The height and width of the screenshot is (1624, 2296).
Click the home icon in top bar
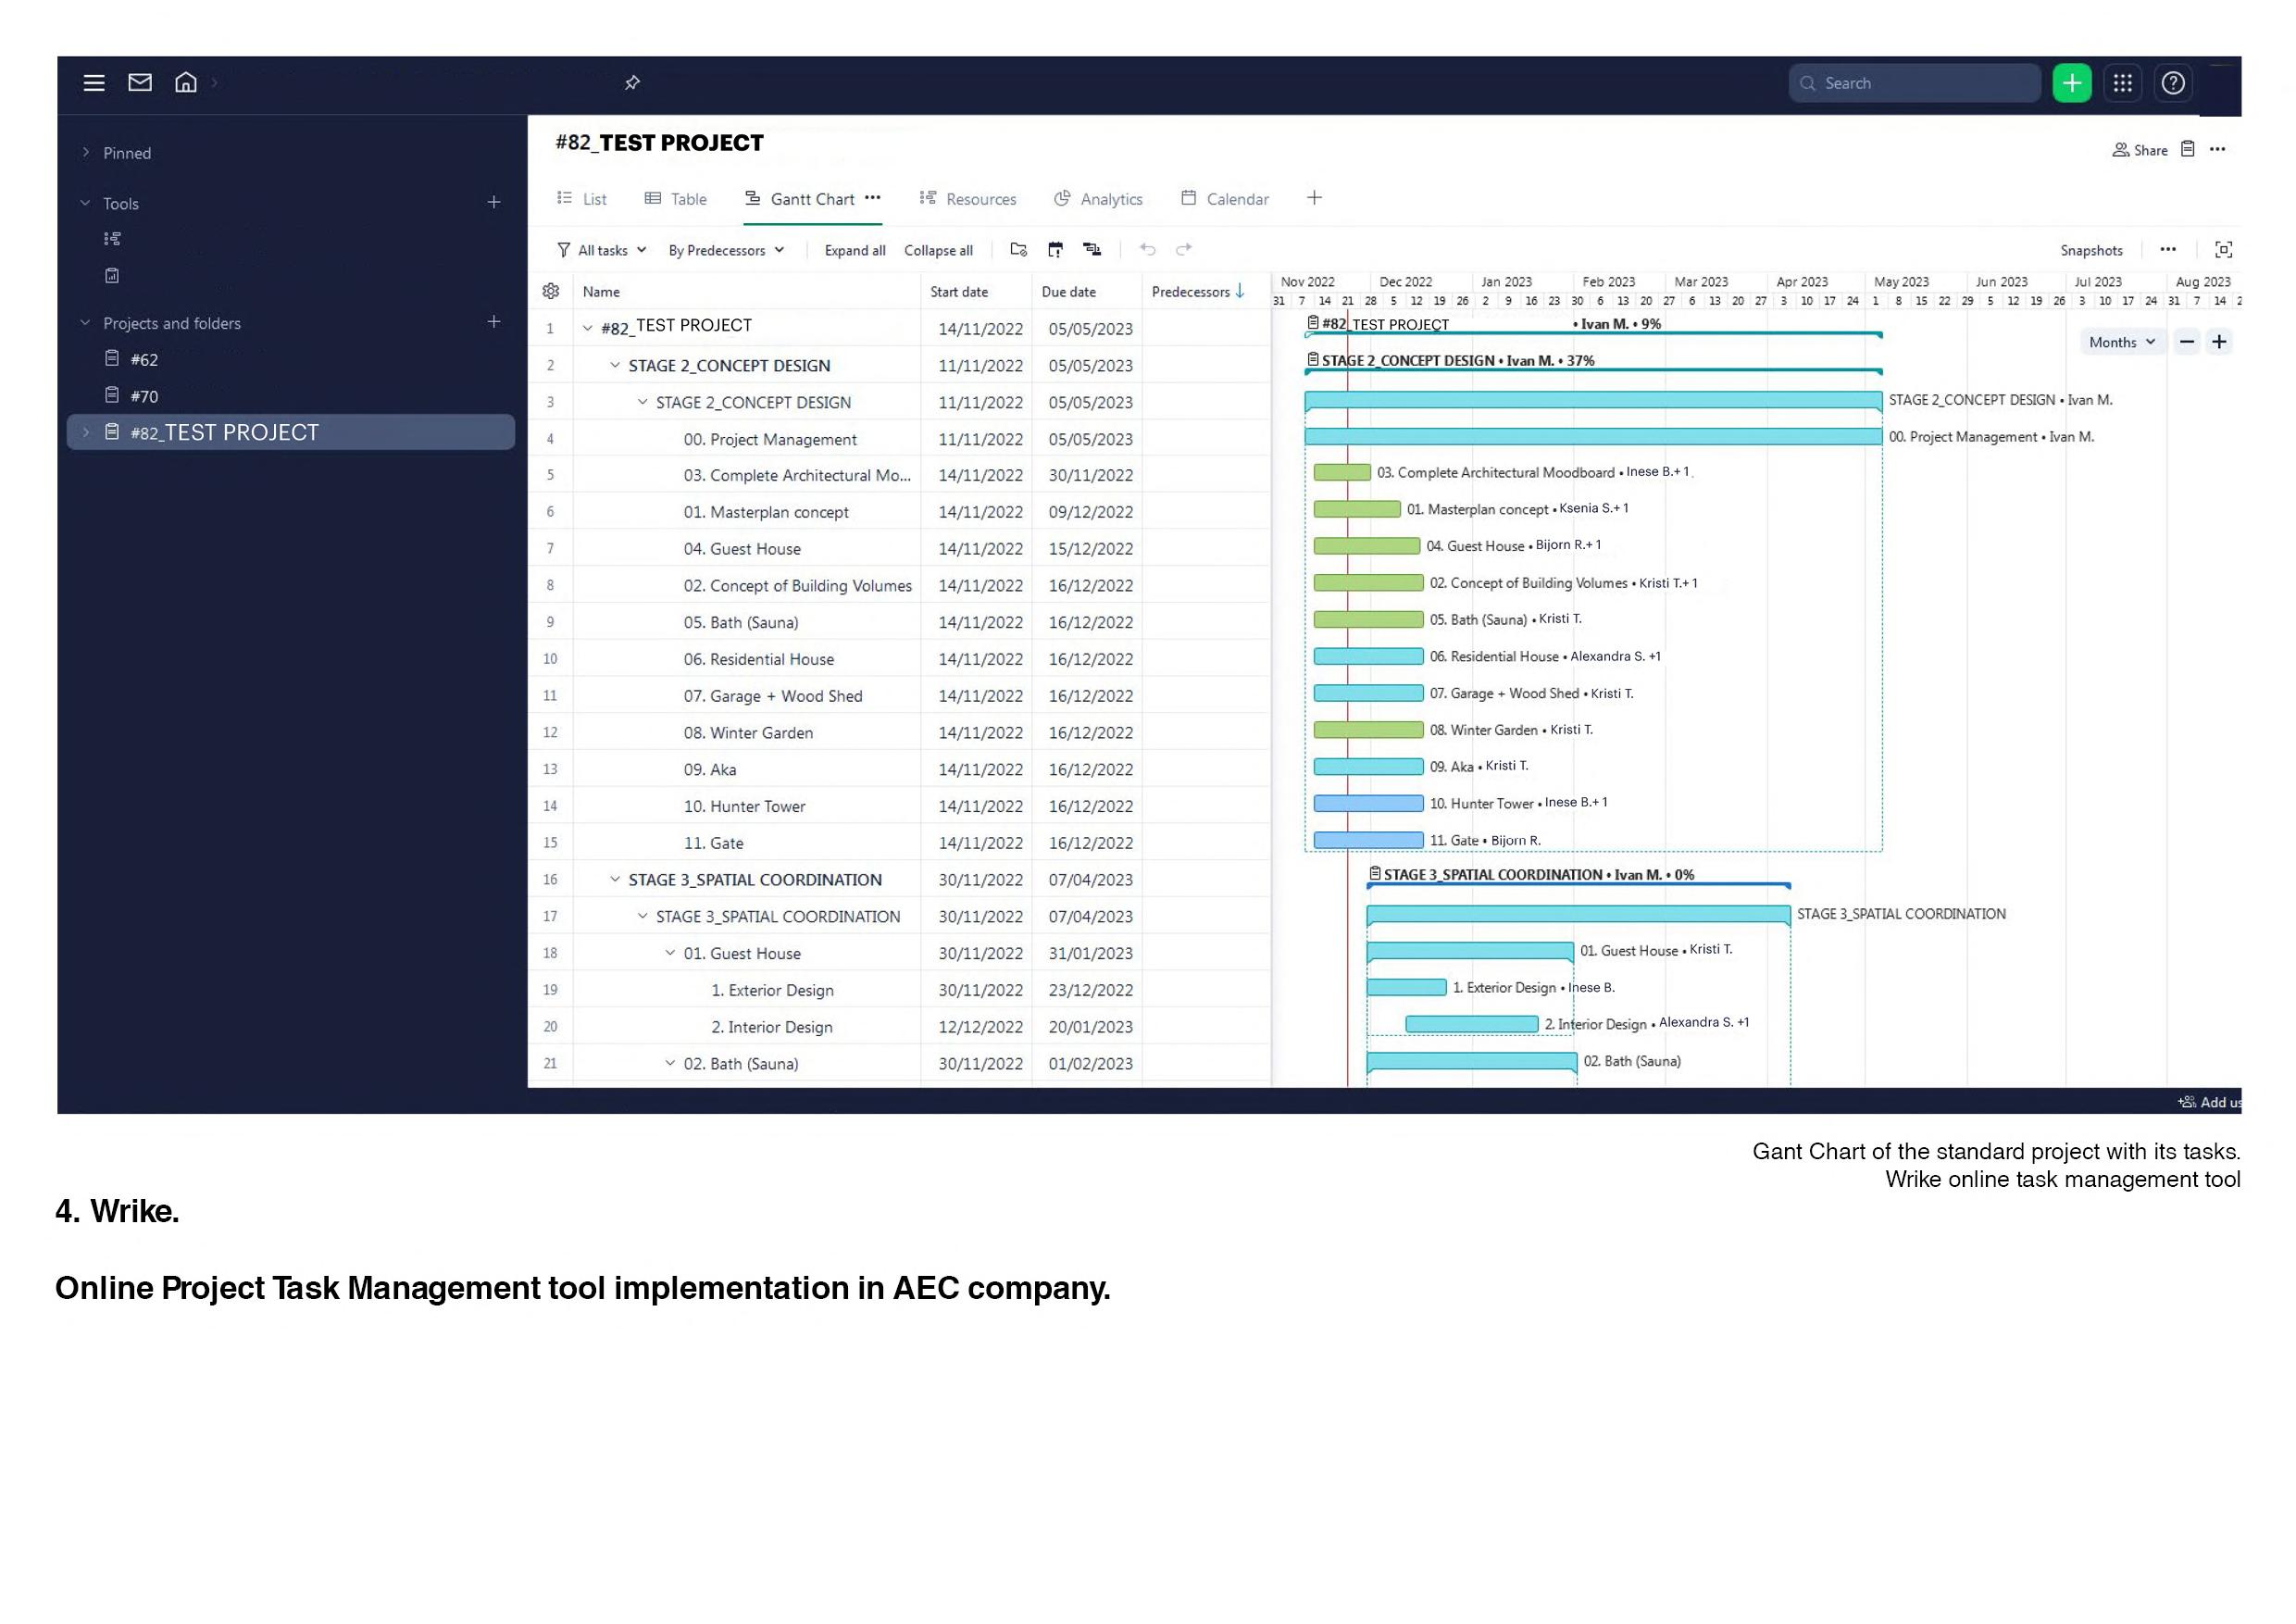tap(186, 83)
